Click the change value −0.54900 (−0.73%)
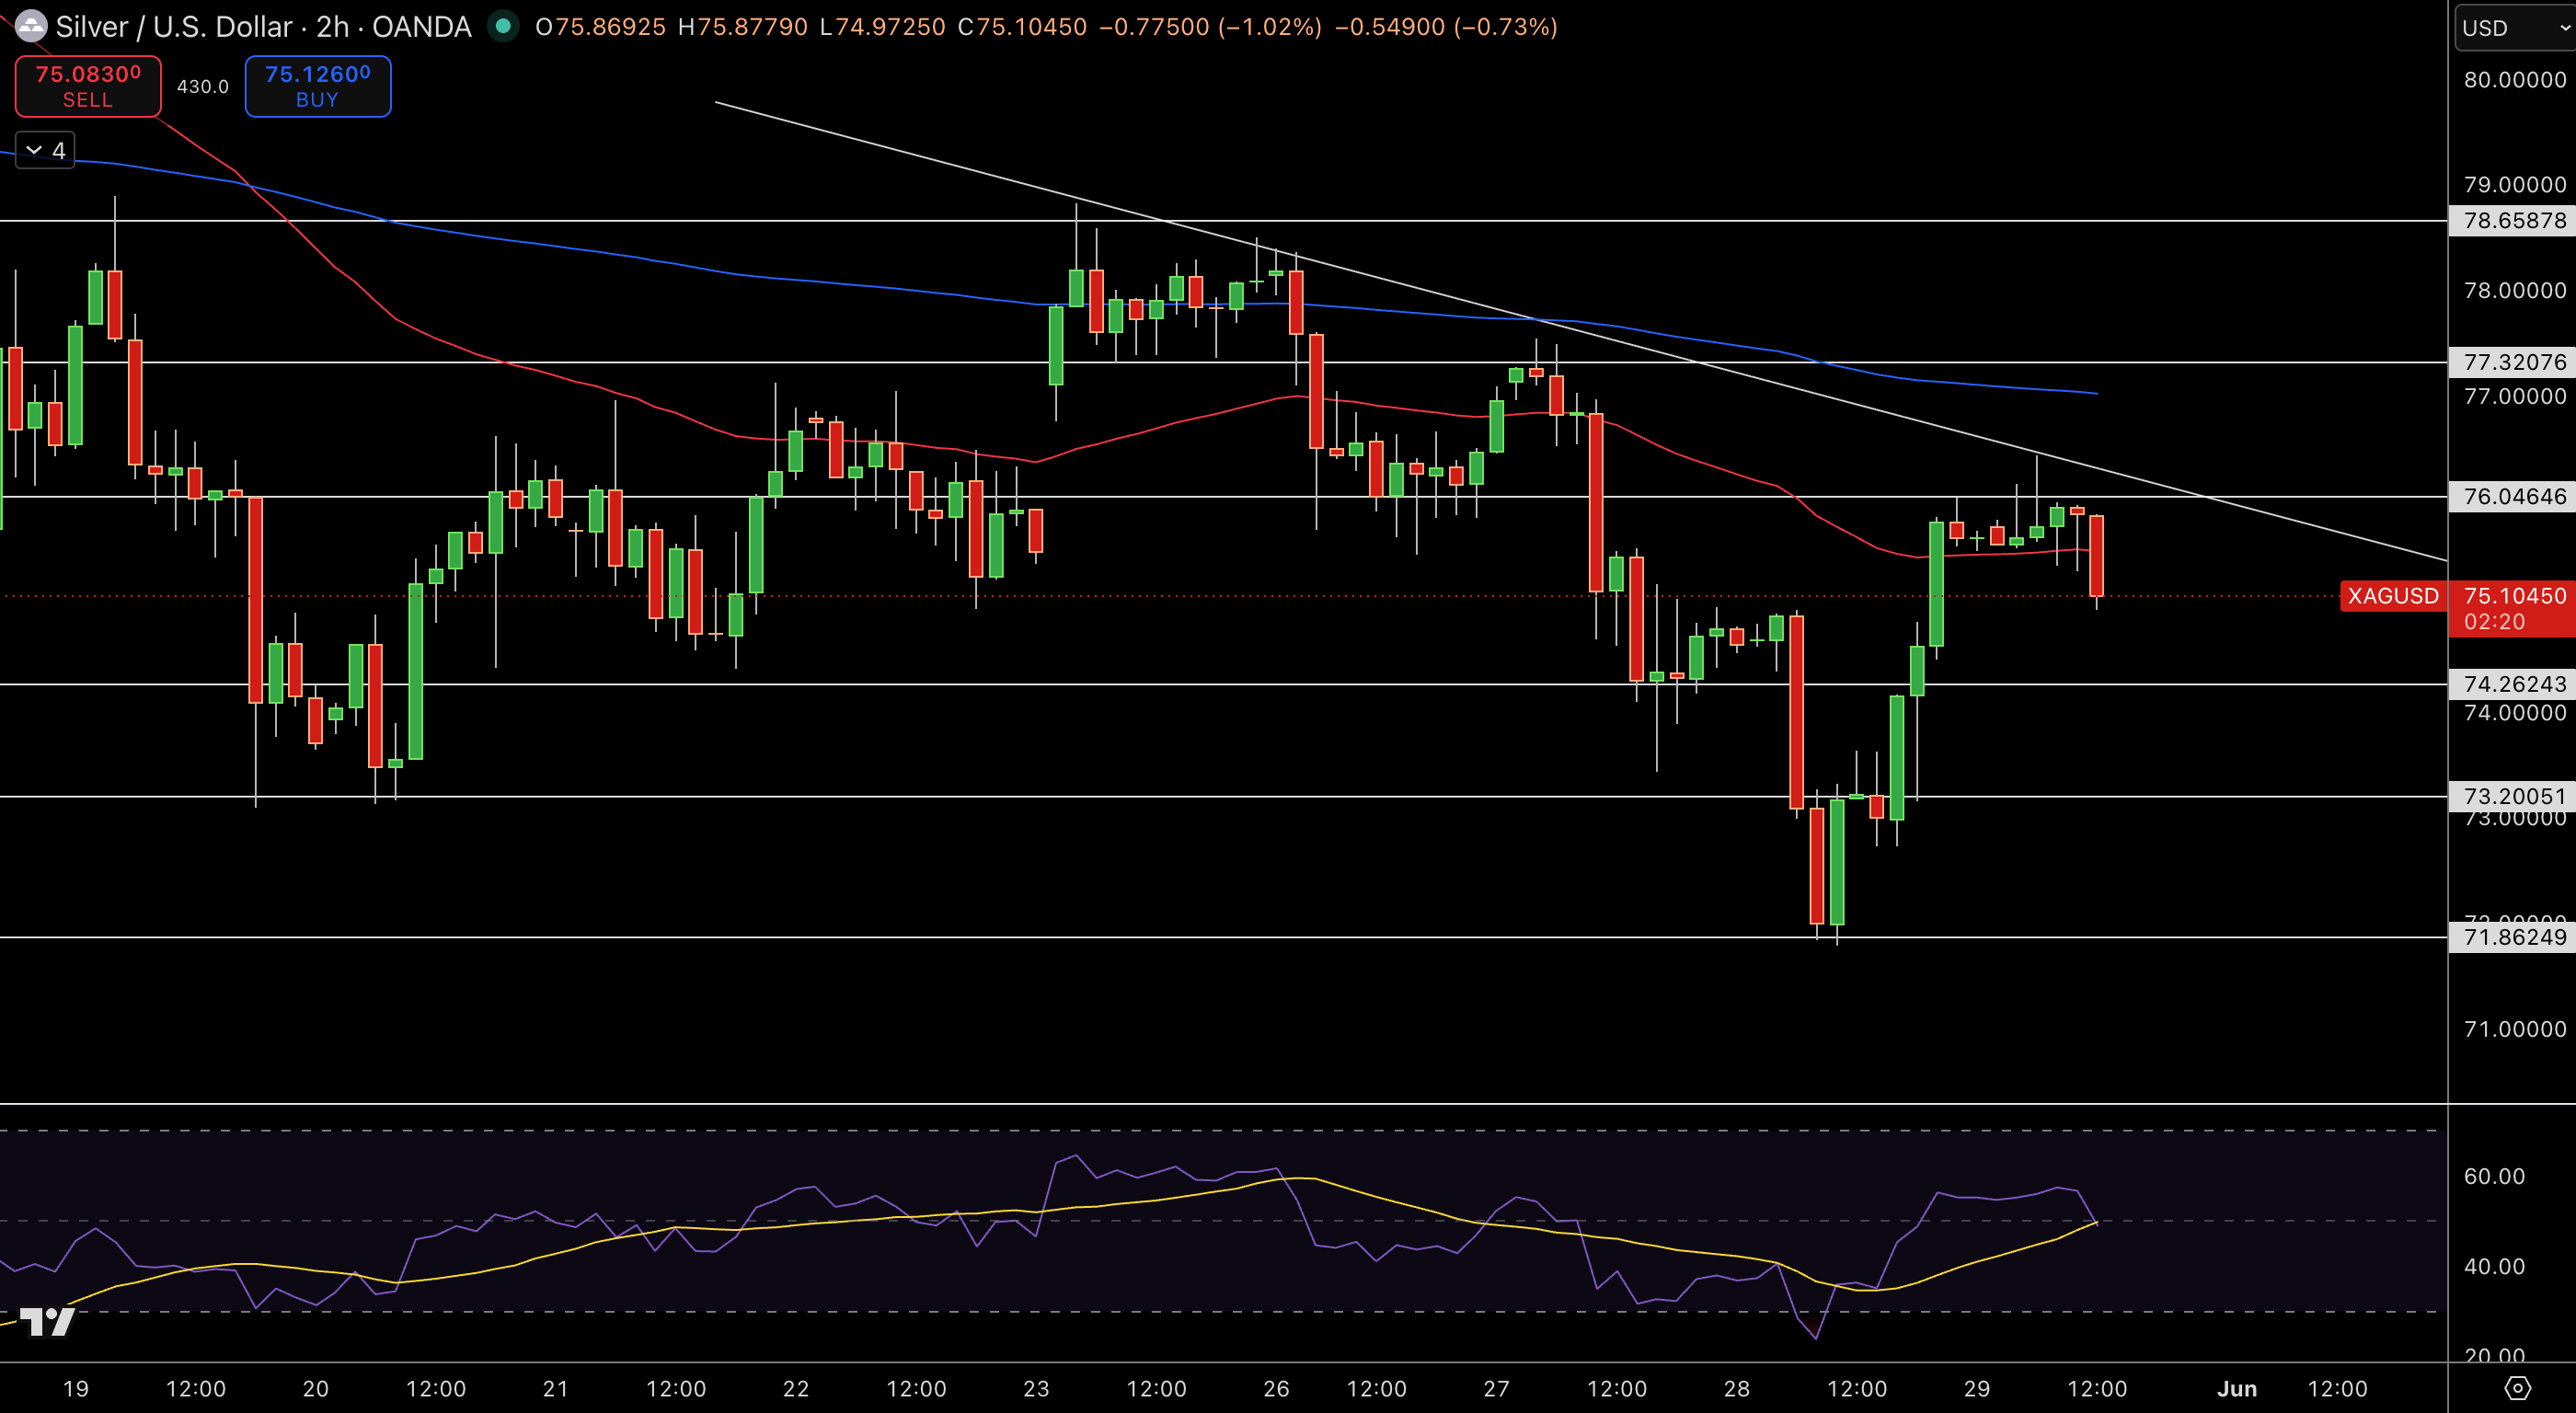Image resolution: width=2576 pixels, height=1413 pixels. point(1446,27)
